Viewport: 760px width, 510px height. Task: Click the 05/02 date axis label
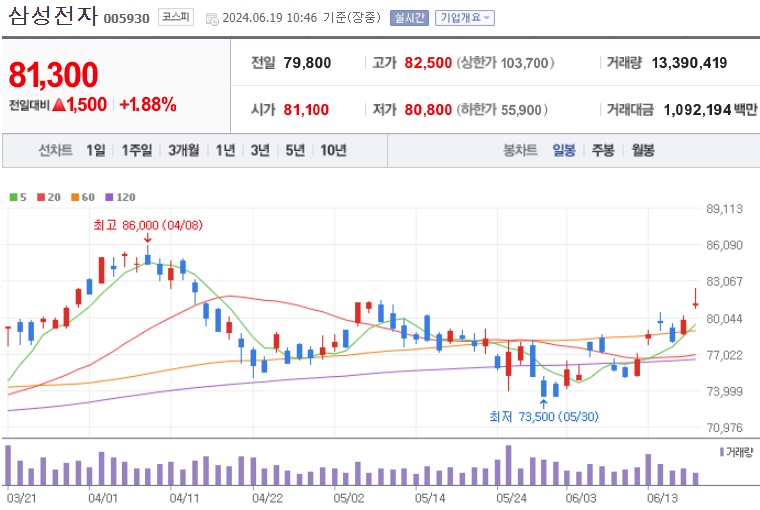tap(348, 498)
